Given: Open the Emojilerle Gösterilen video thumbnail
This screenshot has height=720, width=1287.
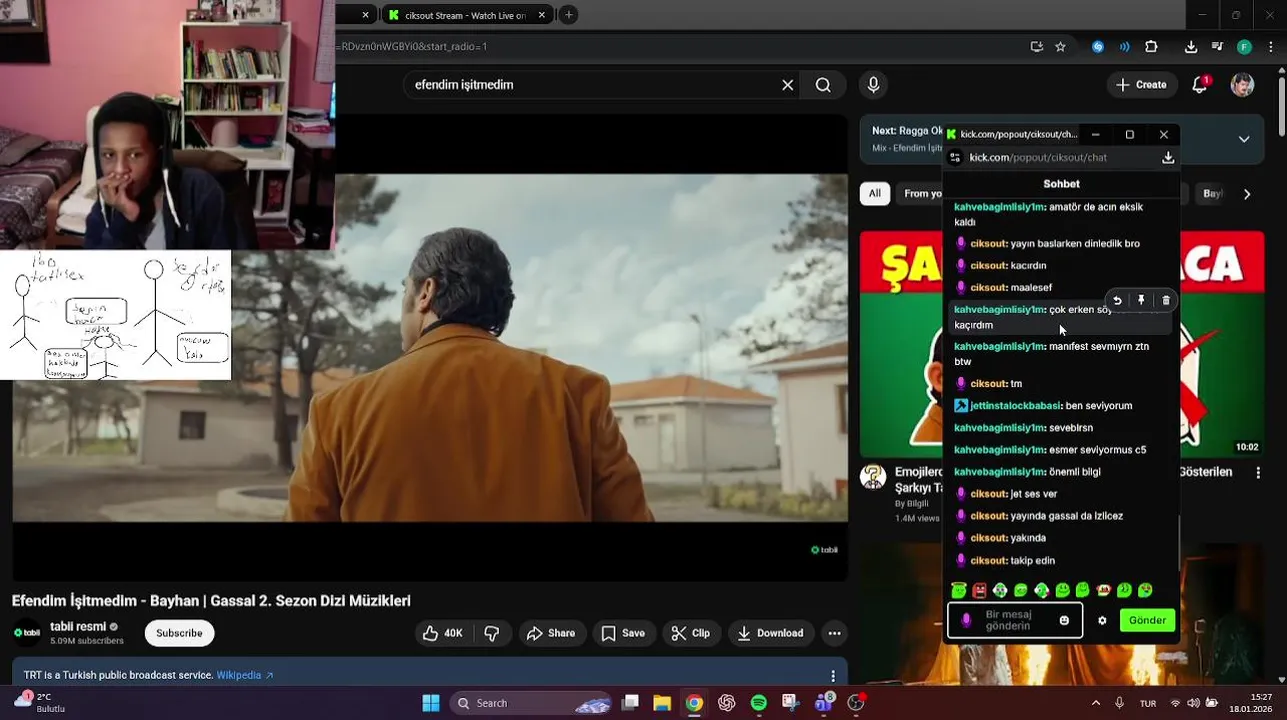Looking at the screenshot, I should coord(901,344).
